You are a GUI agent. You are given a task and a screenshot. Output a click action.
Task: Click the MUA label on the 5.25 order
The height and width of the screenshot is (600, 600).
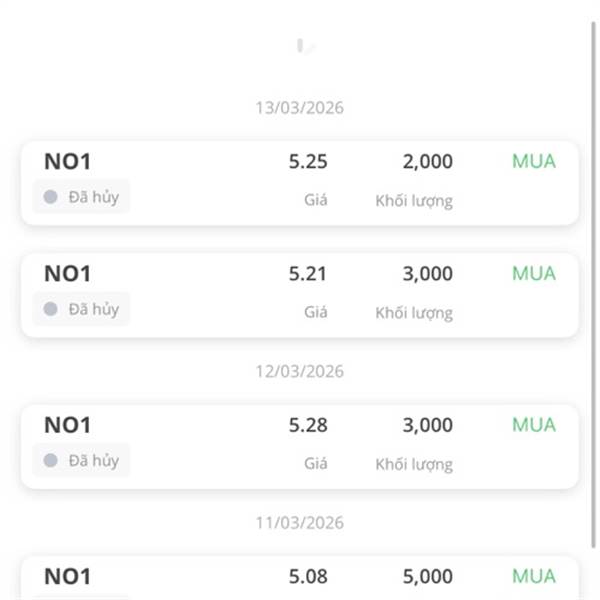point(534,161)
